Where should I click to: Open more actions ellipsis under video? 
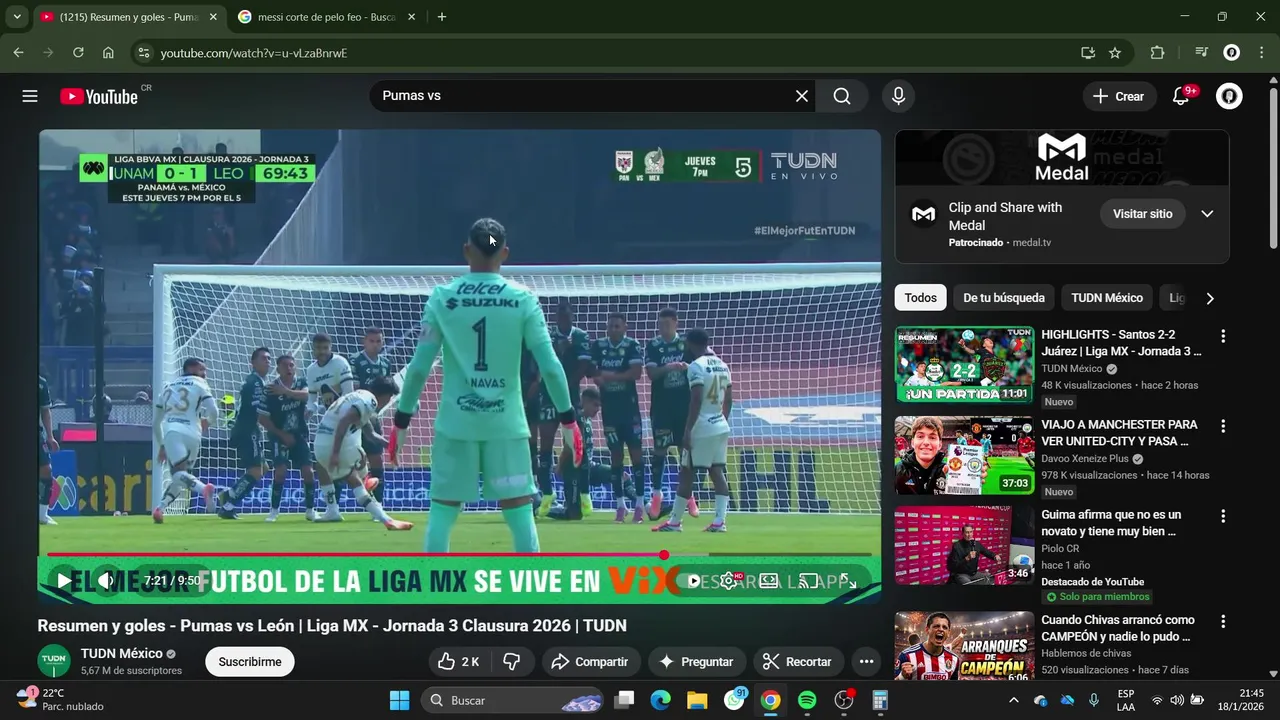(x=866, y=661)
